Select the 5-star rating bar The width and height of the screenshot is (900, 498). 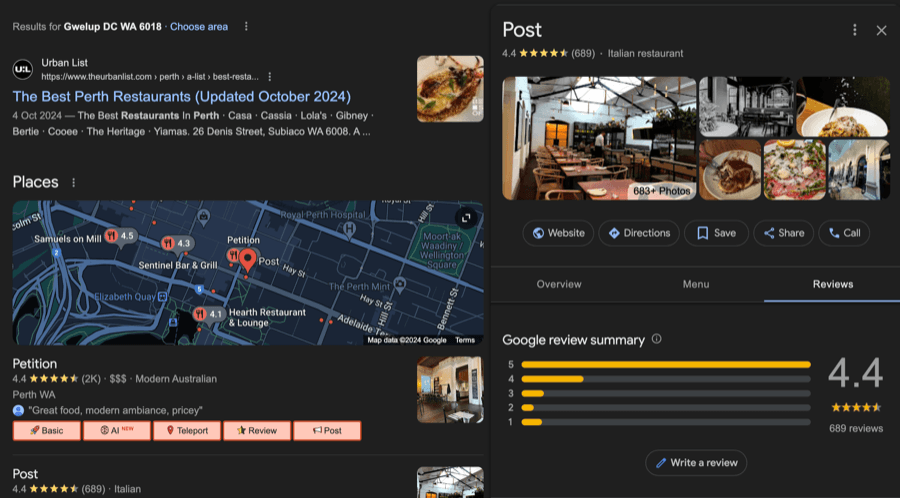pos(665,364)
